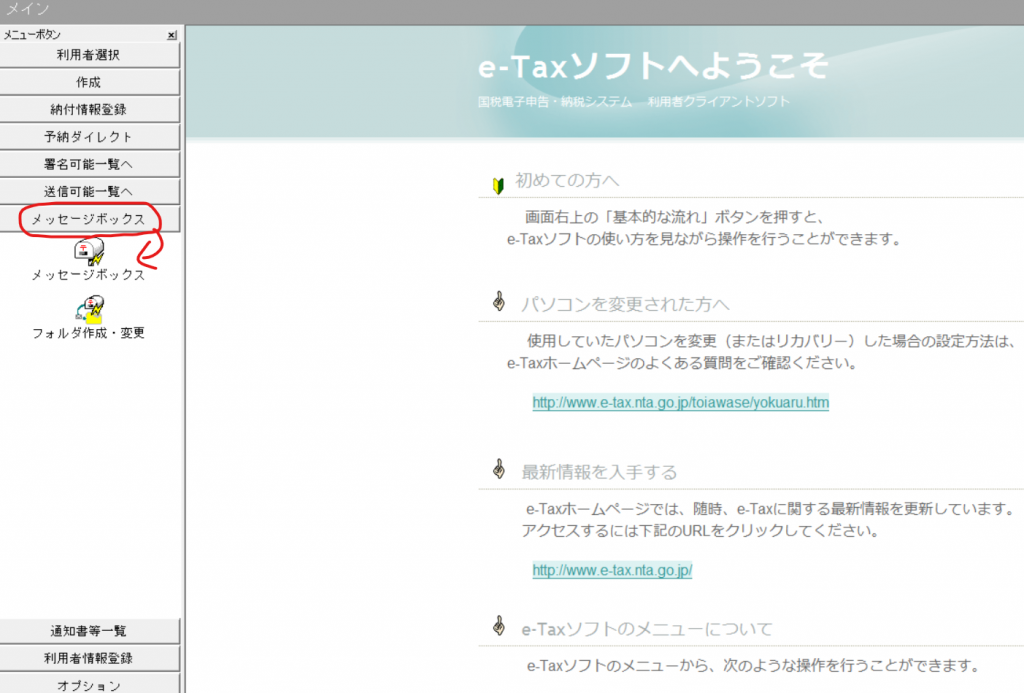Click the 国税電子申告・納税システム subtitle text

[x=555, y=102]
